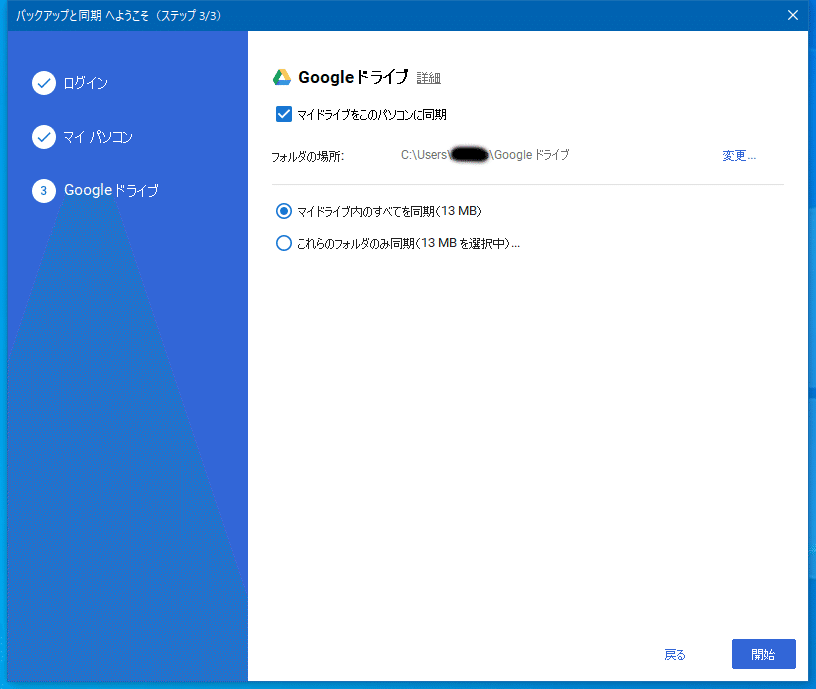The width and height of the screenshot is (816, 689).
Task: Click the Google Drive triangle logo icon
Action: [x=283, y=76]
